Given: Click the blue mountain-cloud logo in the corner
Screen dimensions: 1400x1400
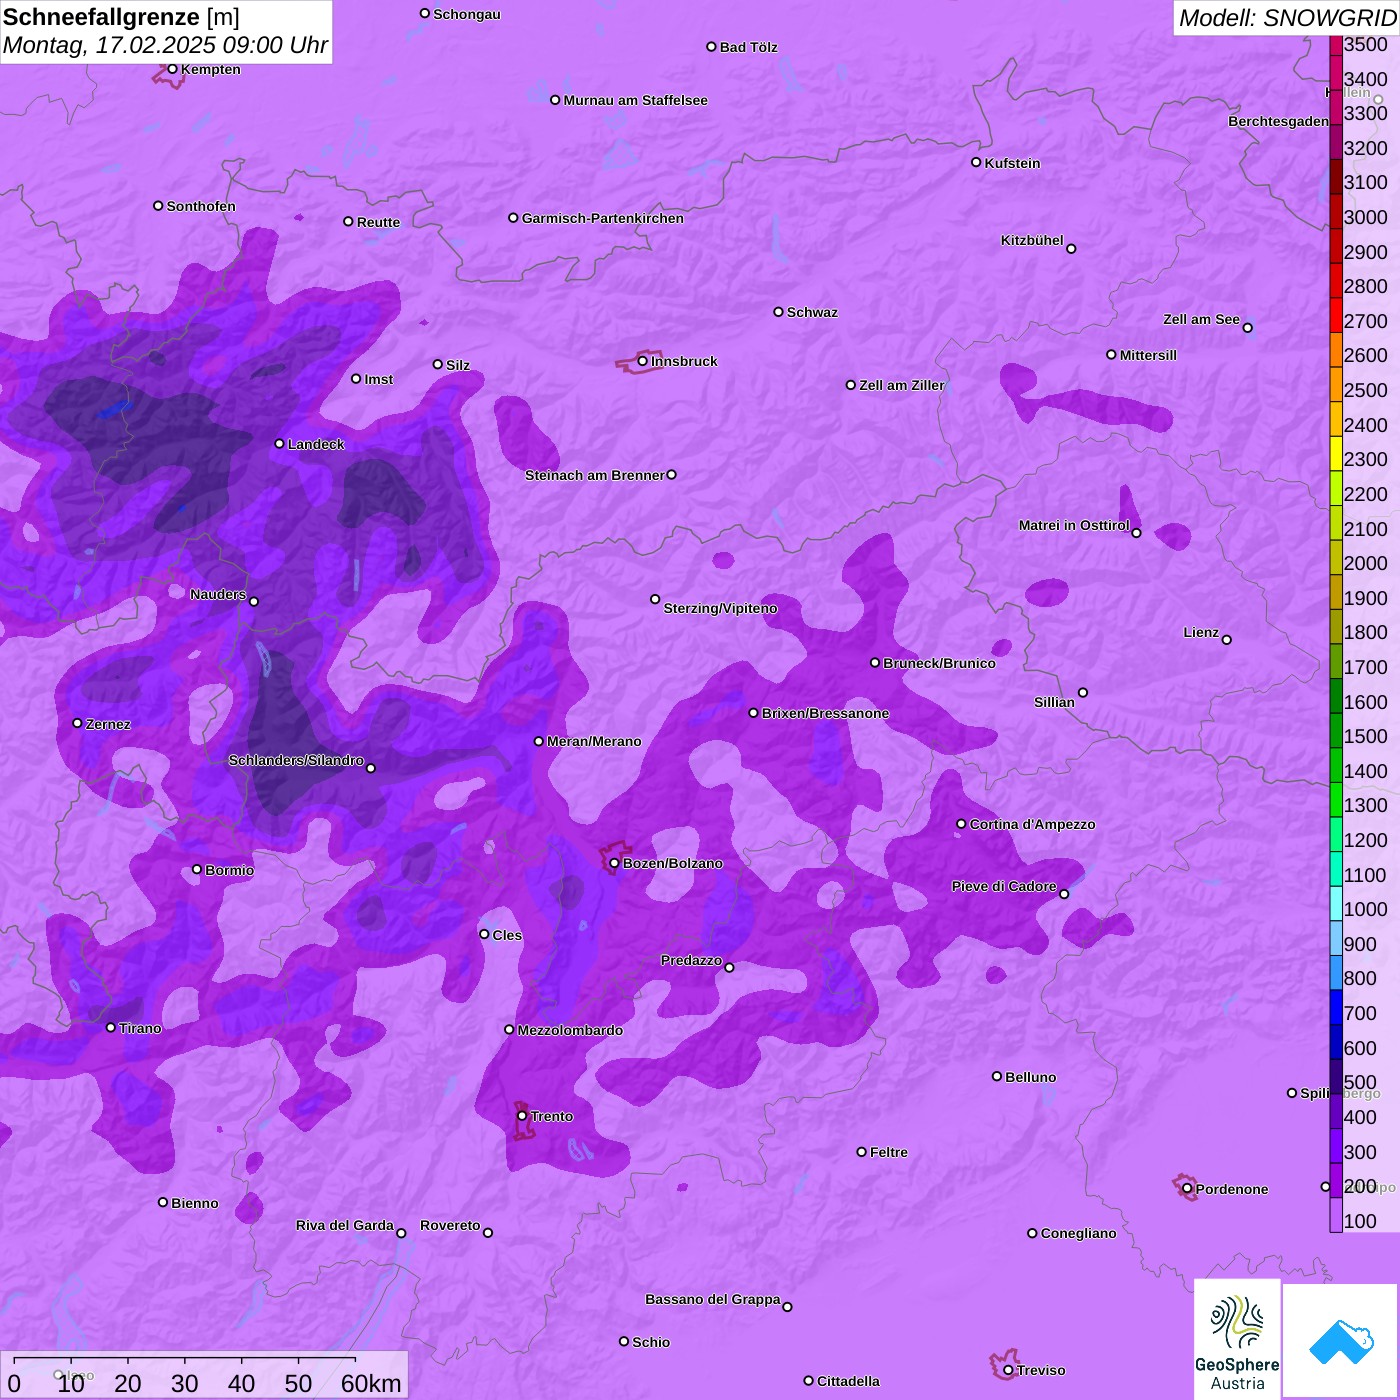Looking at the screenshot, I should point(1340,1340).
